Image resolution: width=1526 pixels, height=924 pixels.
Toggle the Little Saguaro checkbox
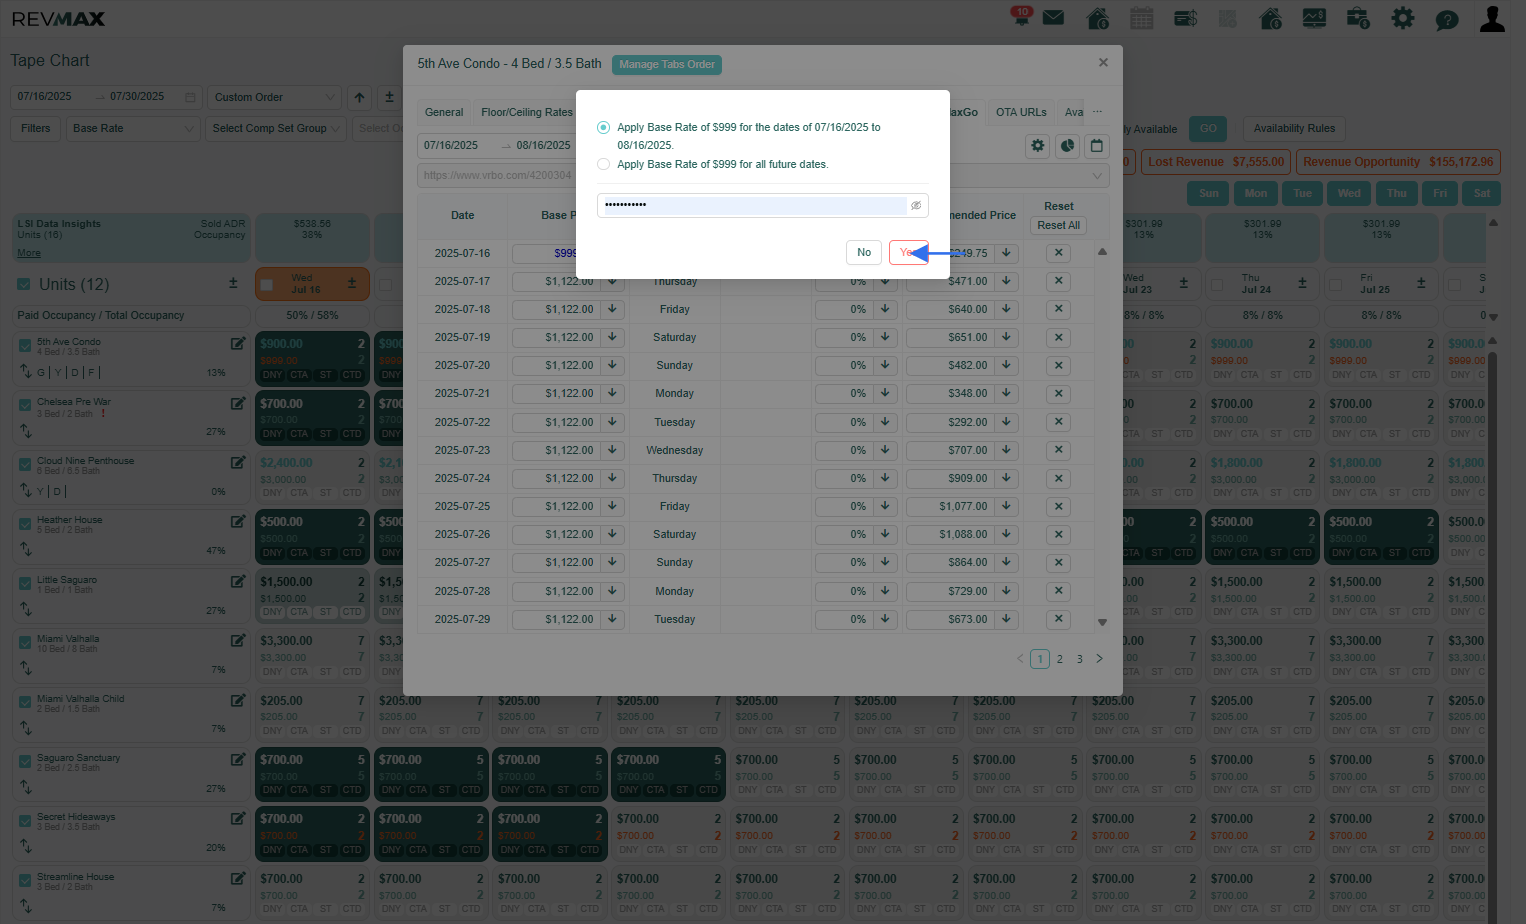tap(25, 583)
